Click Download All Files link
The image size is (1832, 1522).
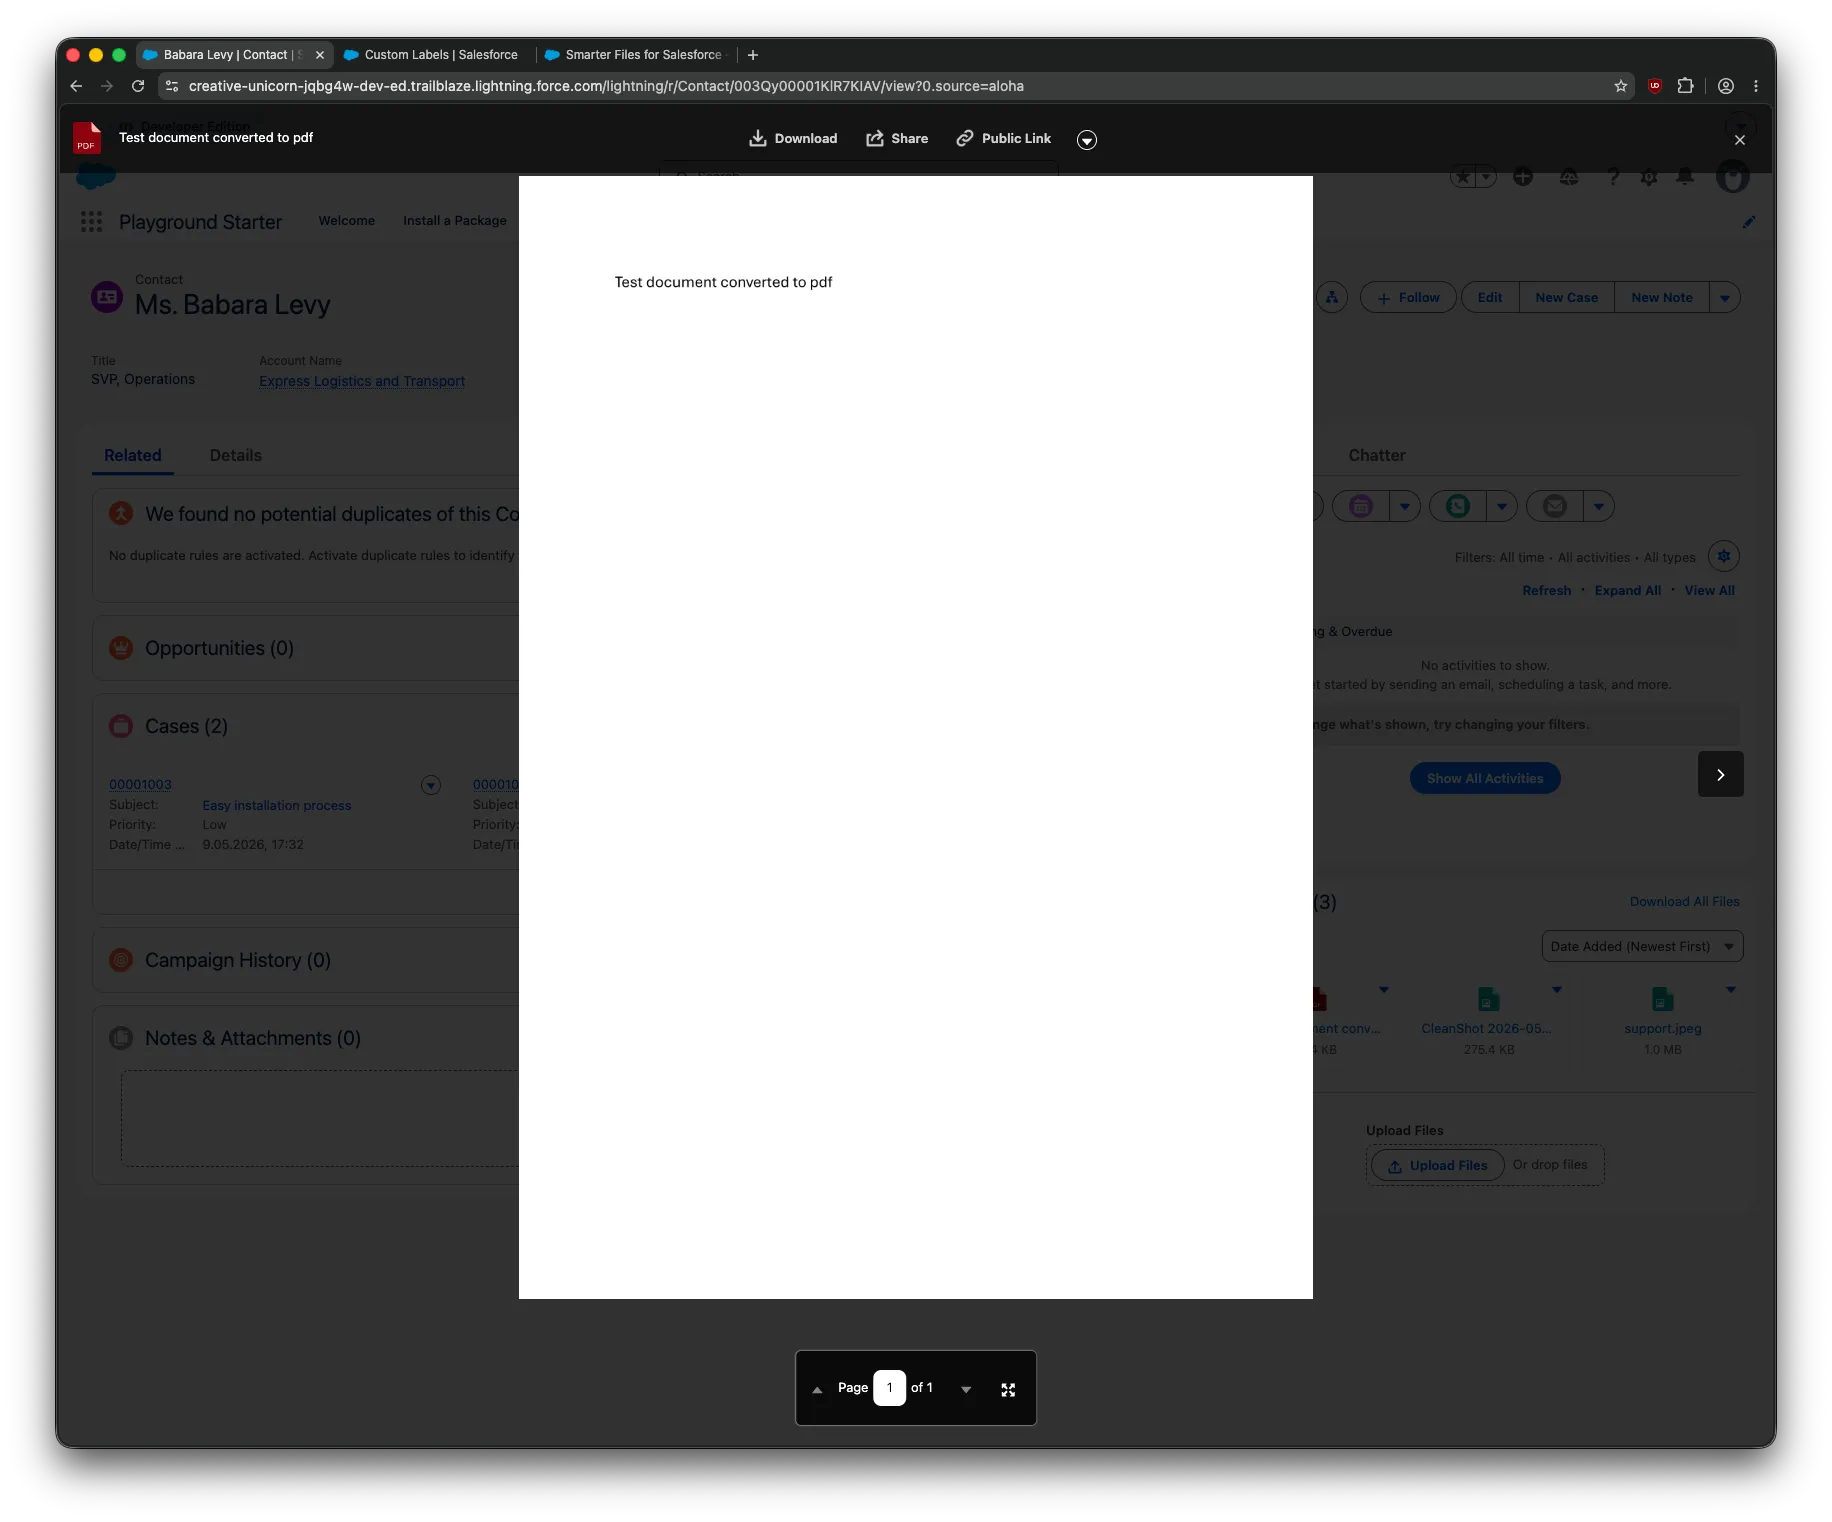[1684, 902]
